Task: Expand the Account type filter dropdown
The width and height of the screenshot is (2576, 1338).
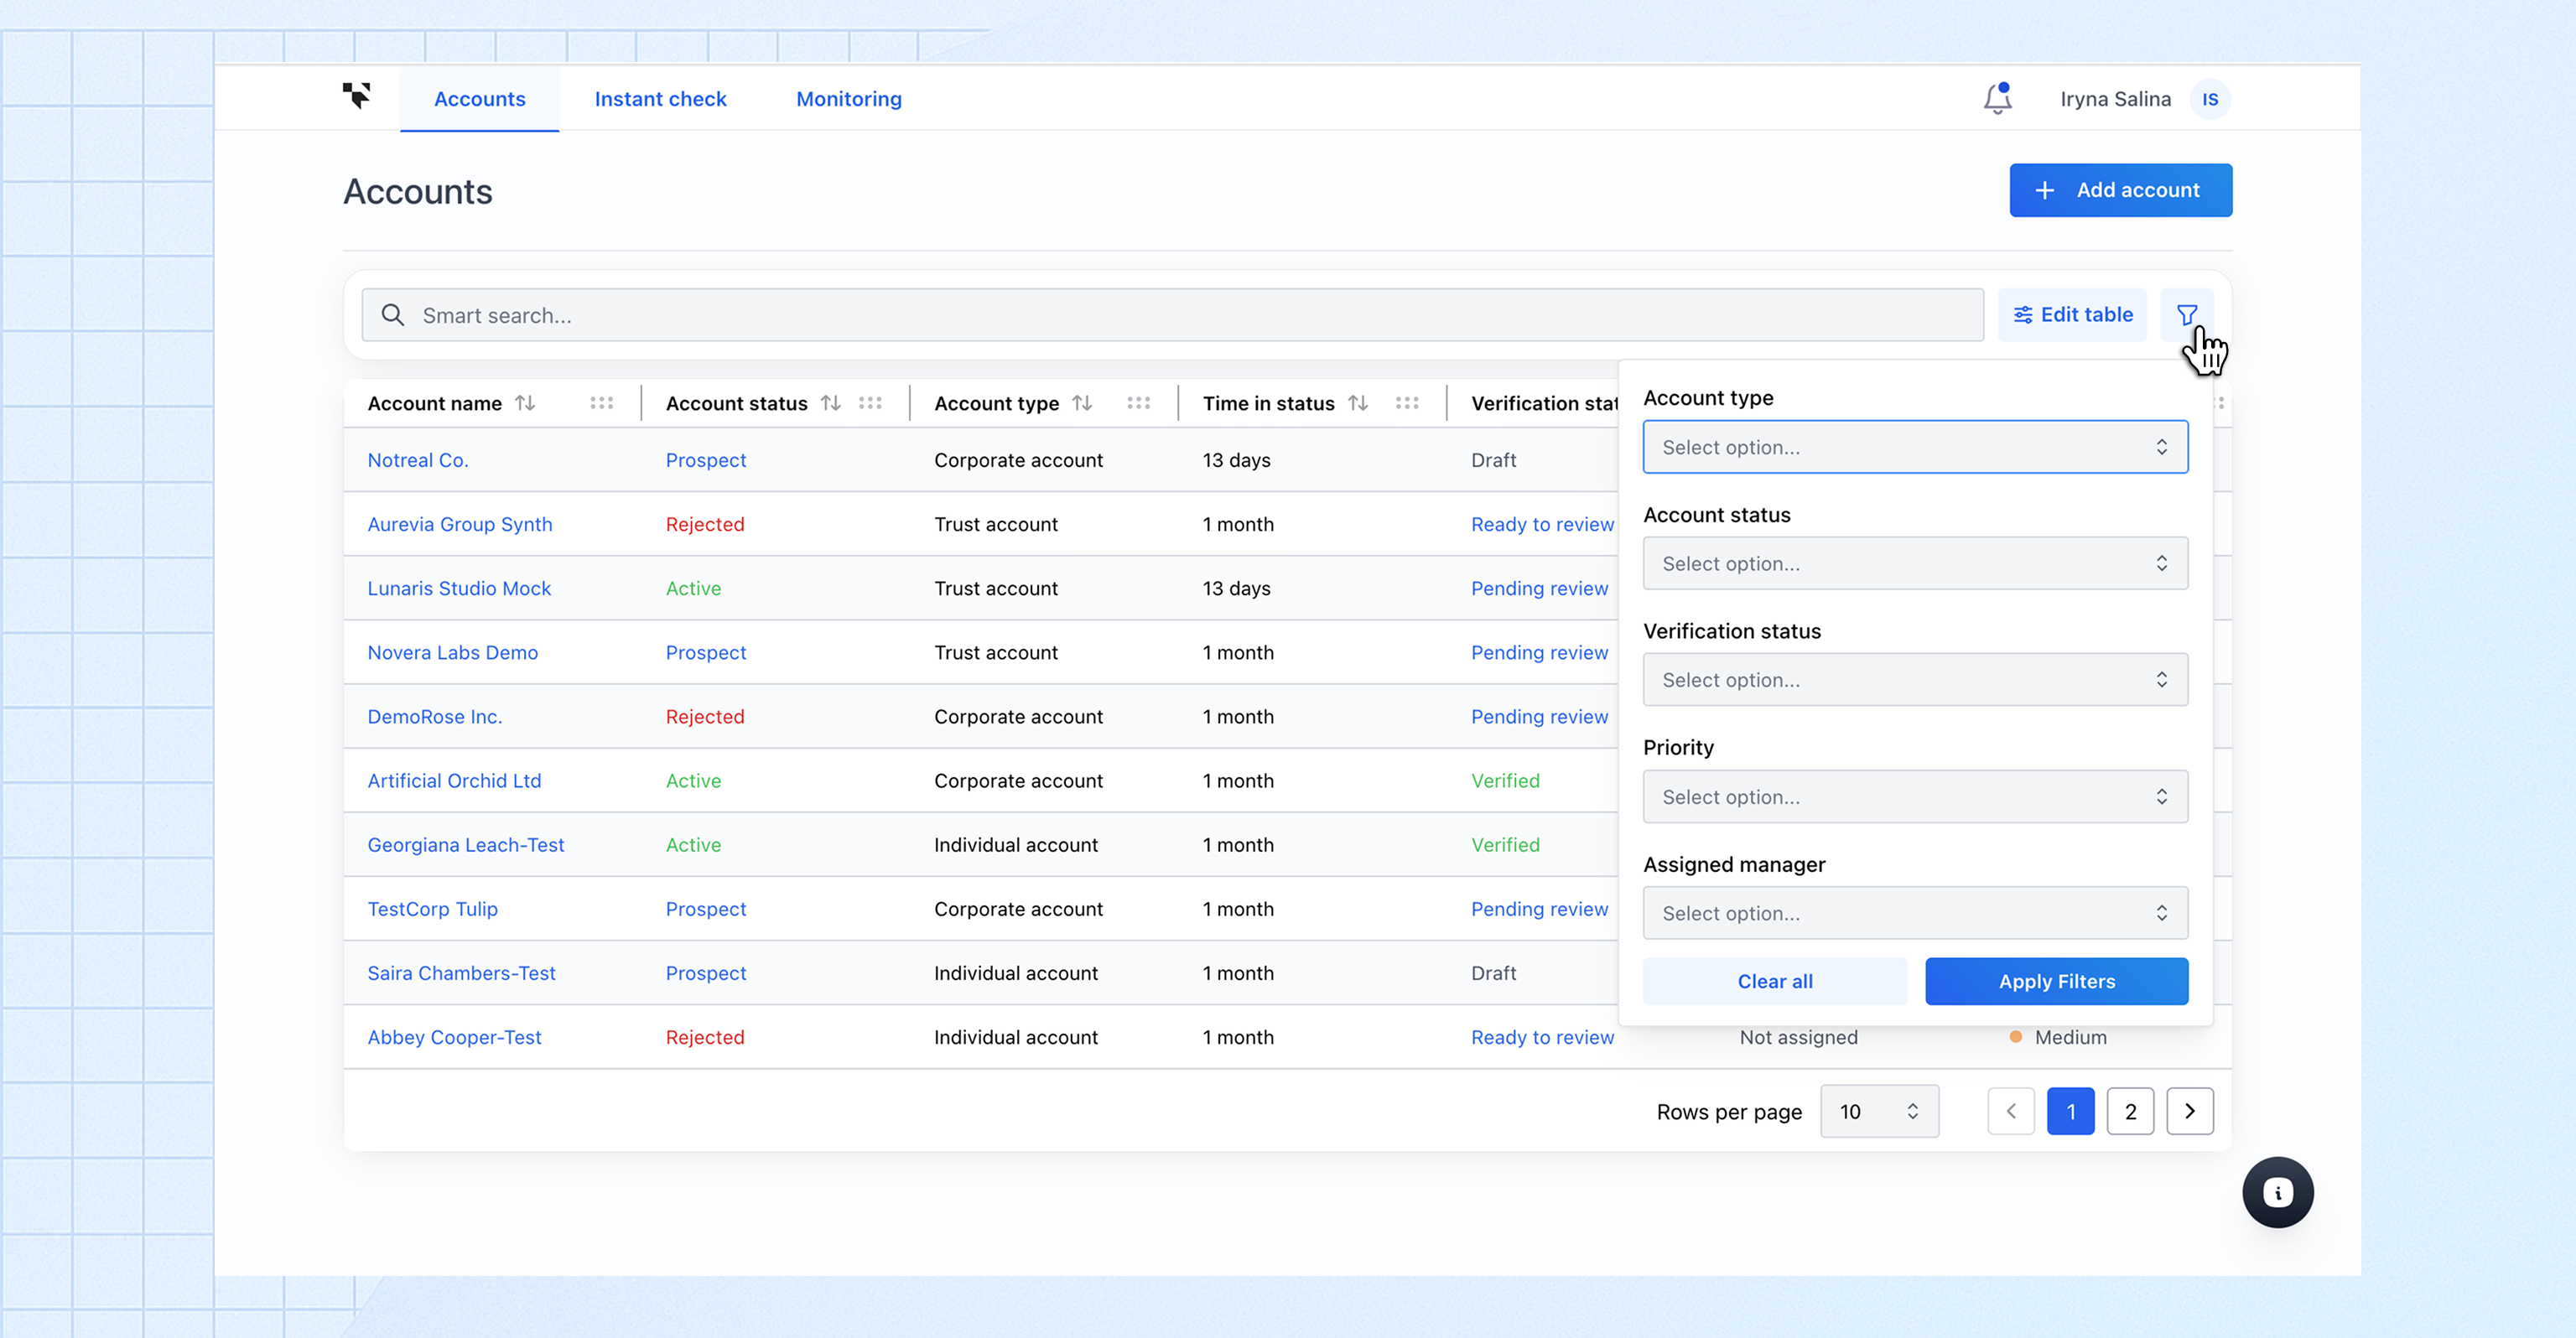Action: click(1914, 447)
